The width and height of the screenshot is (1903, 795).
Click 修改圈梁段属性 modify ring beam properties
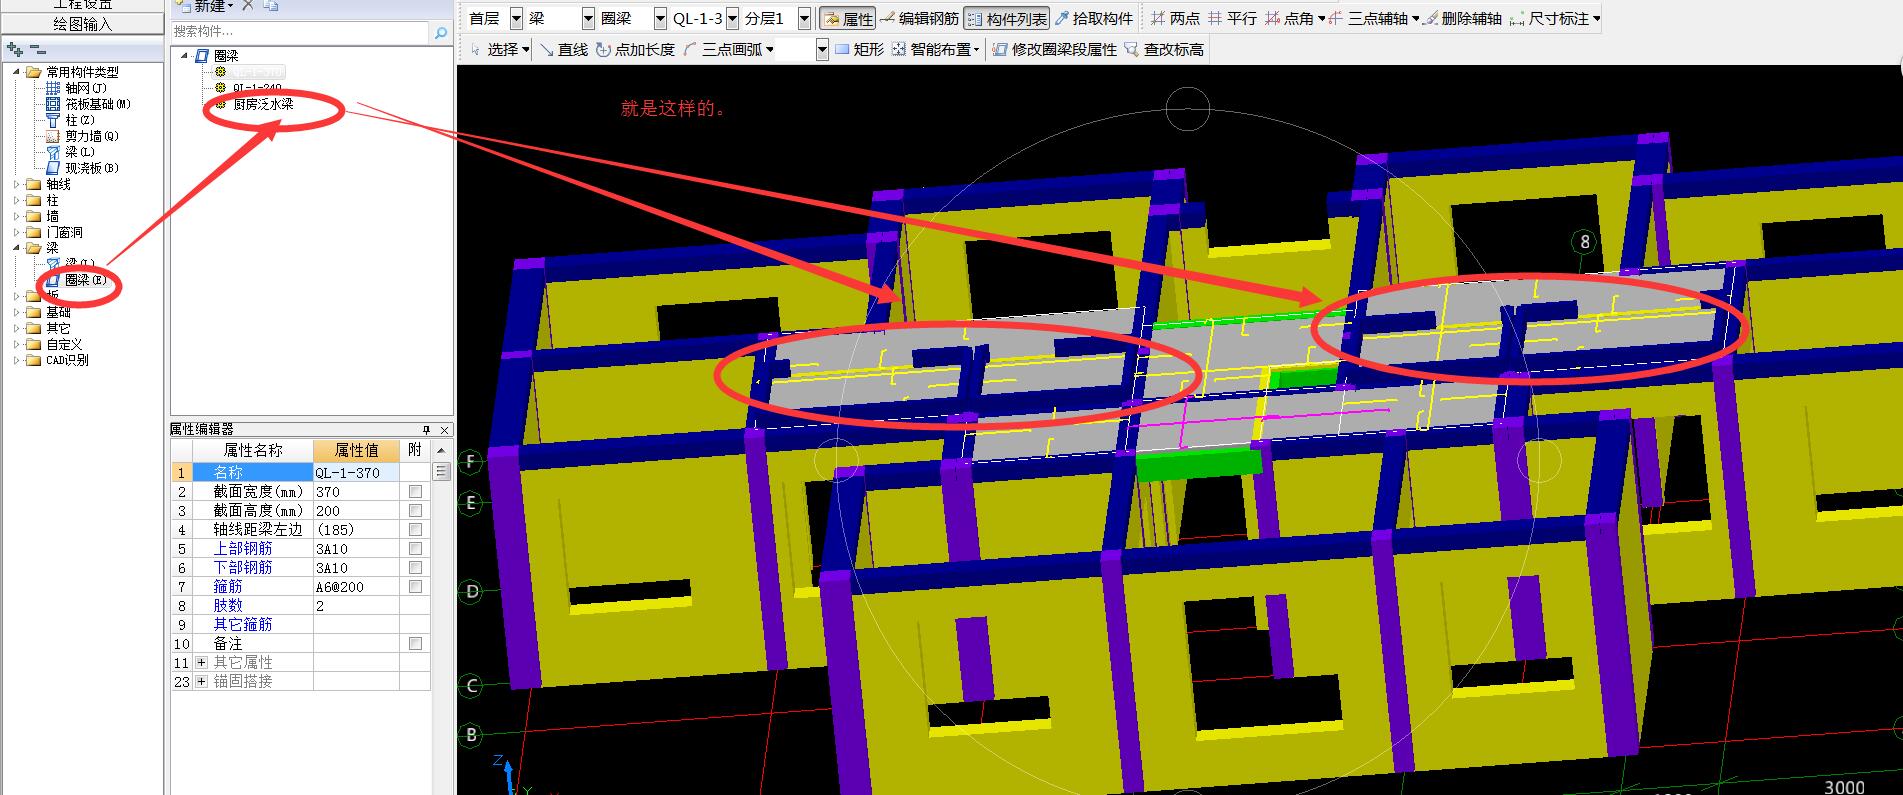1055,49
